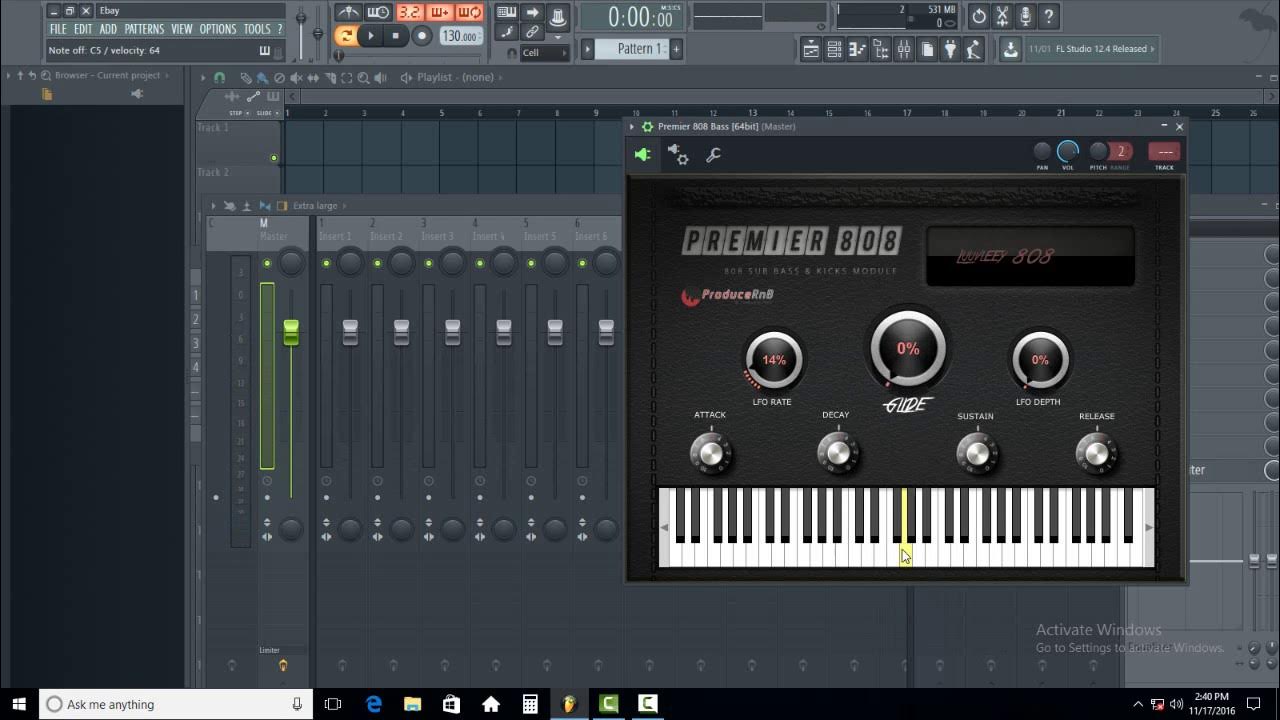The image size is (1280, 720).
Task: Open the PATTERNS menu
Action: [144, 29]
